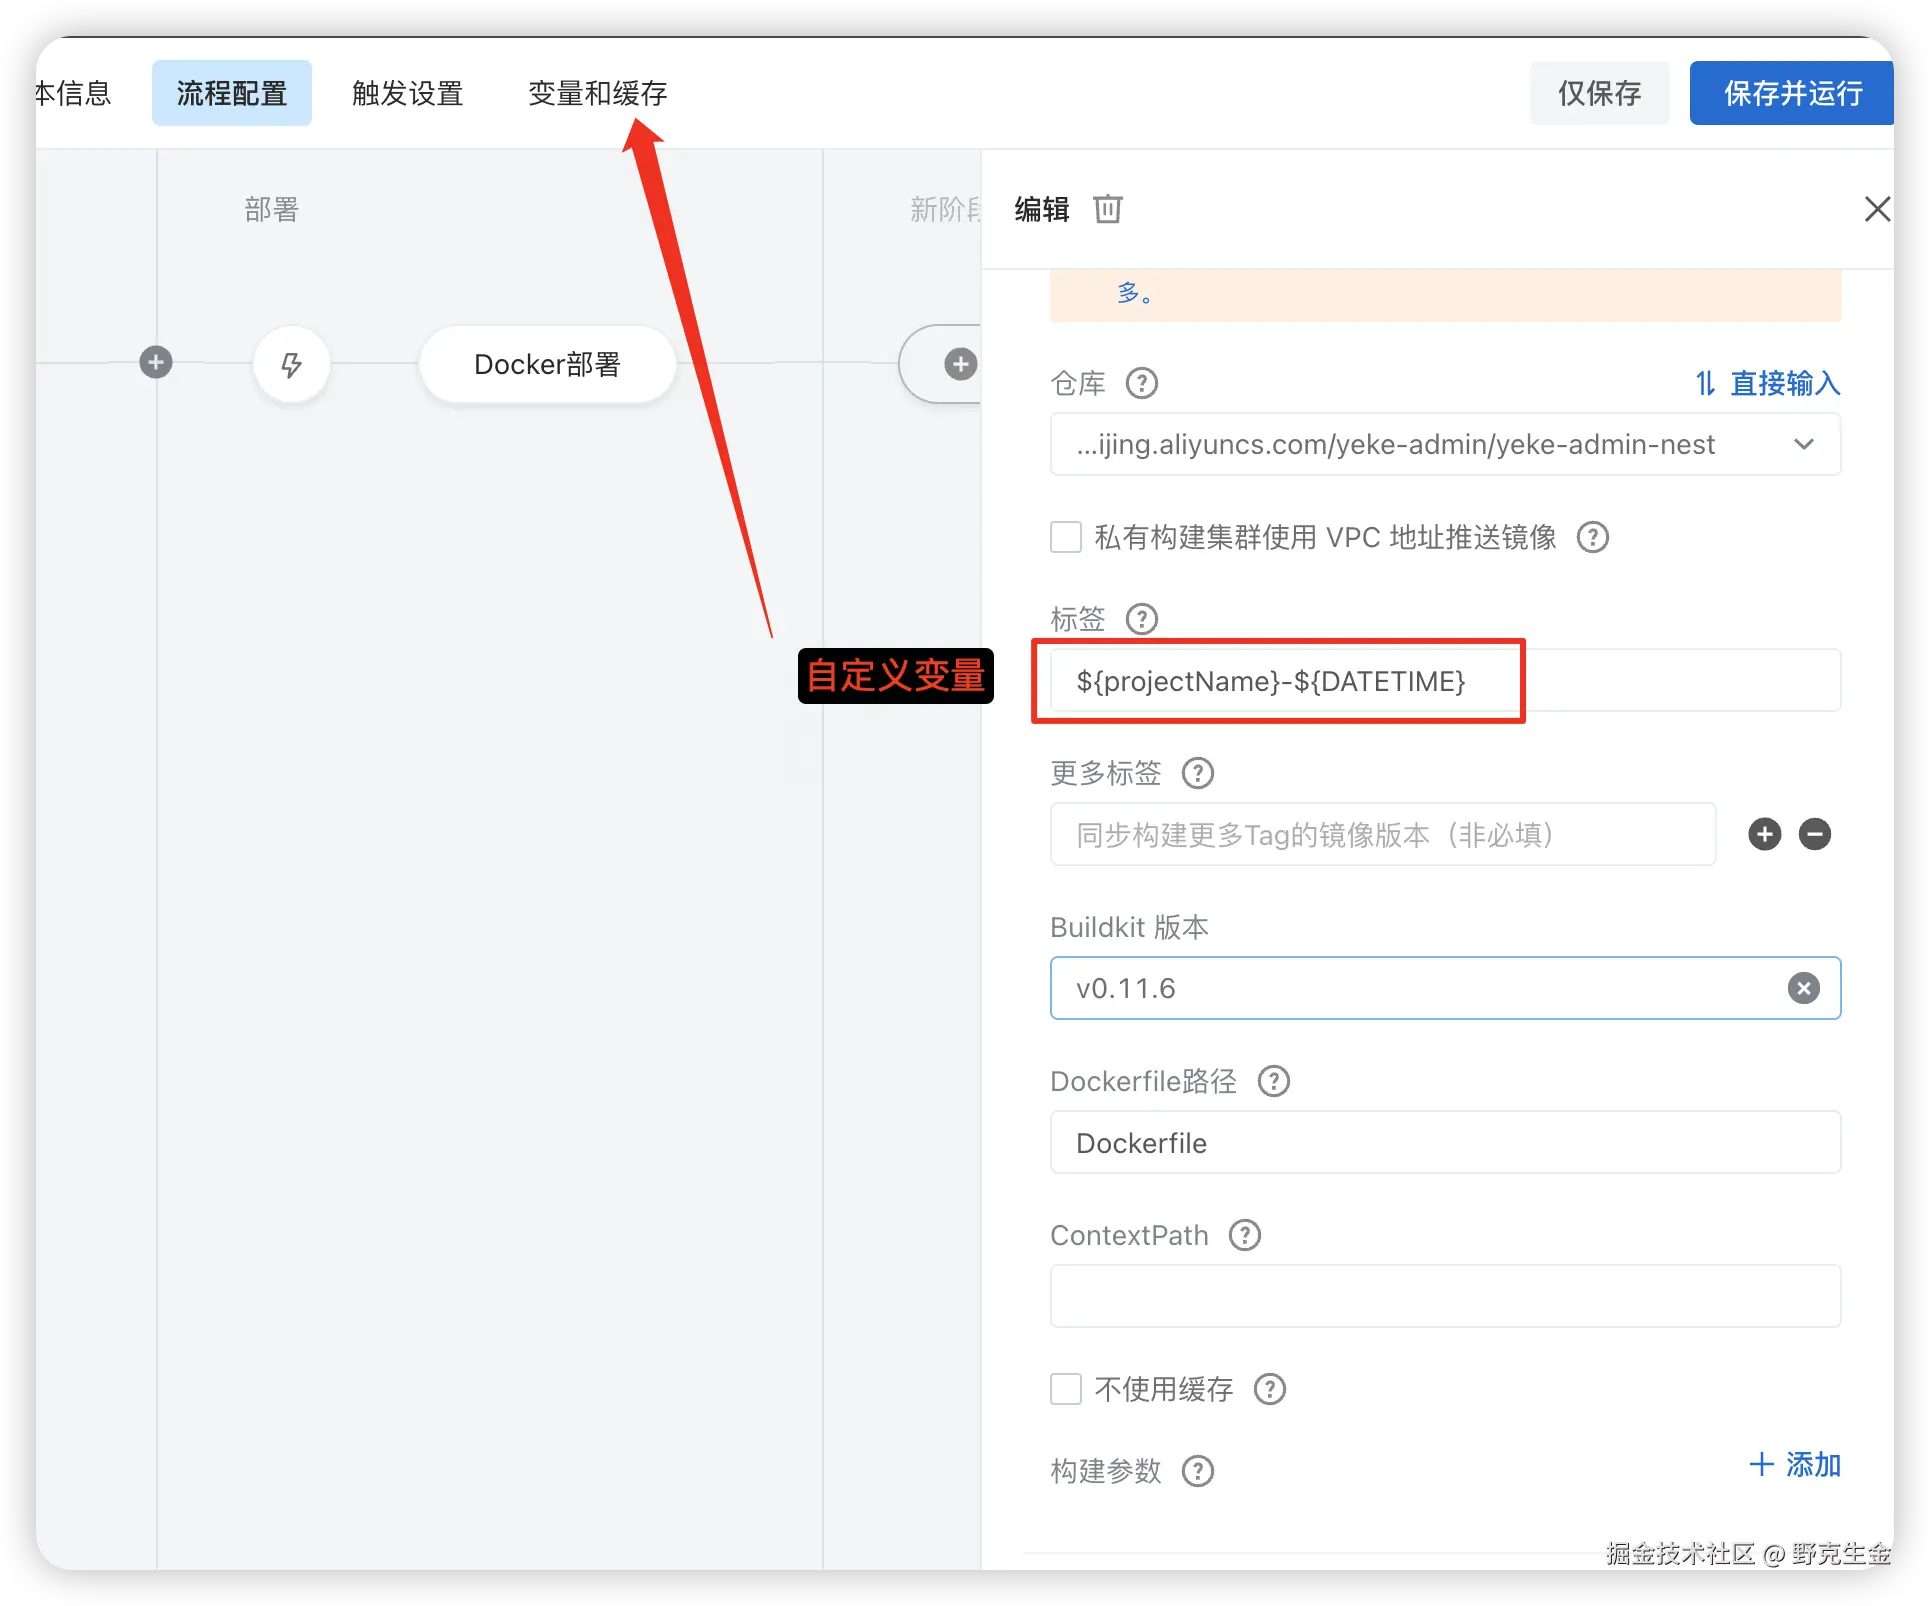Add a build parameter via 添加
Screen dimensions: 1930x1606
(x=1795, y=1465)
